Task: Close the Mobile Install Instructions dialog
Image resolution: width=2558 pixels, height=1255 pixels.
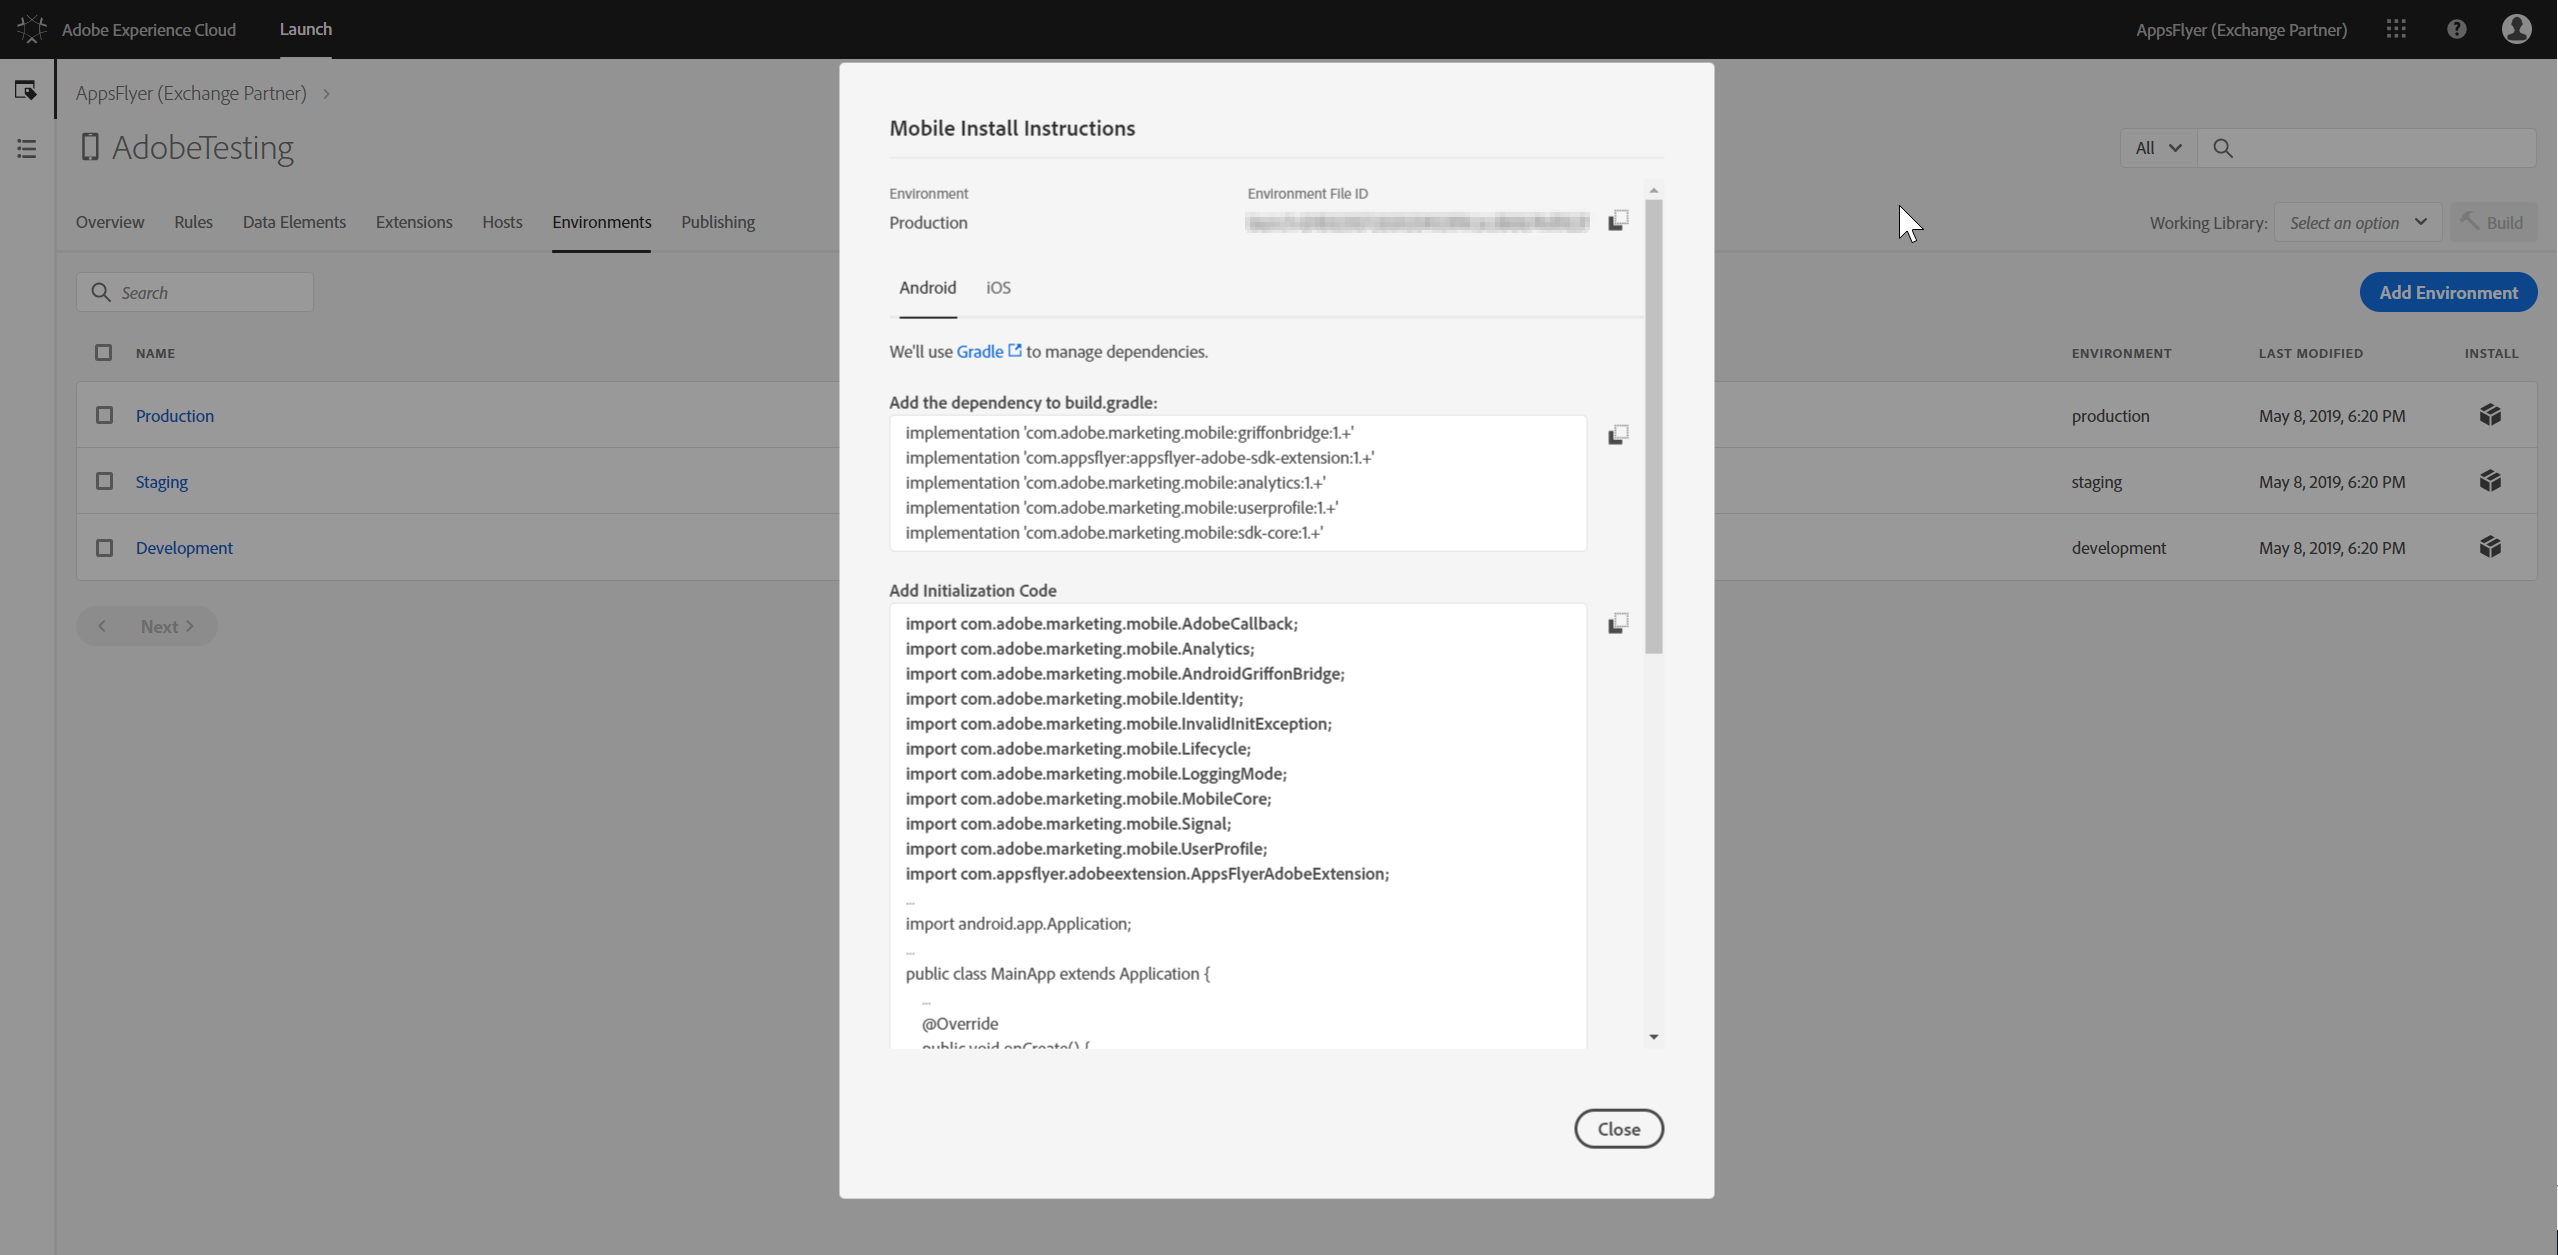Action: tap(1617, 1129)
